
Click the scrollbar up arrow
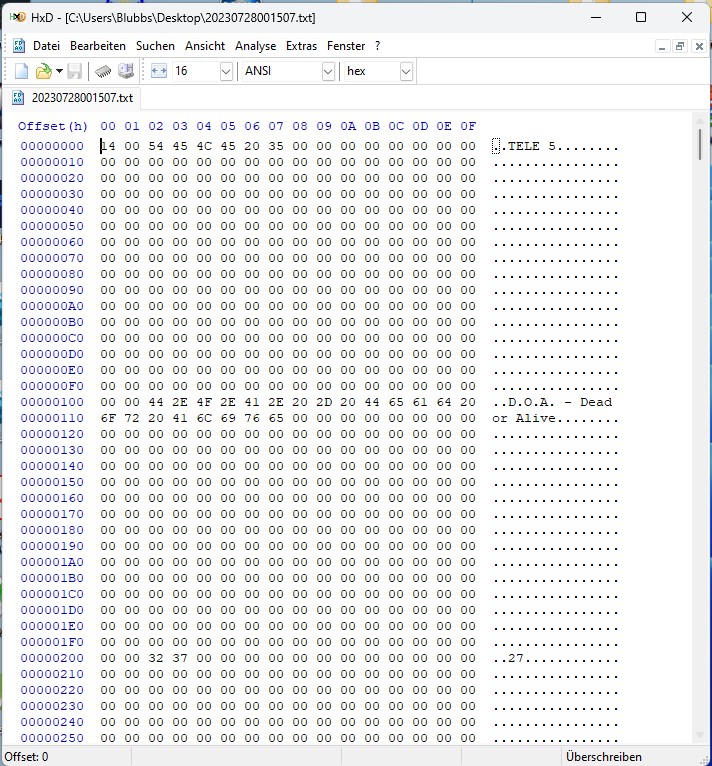[x=699, y=121]
